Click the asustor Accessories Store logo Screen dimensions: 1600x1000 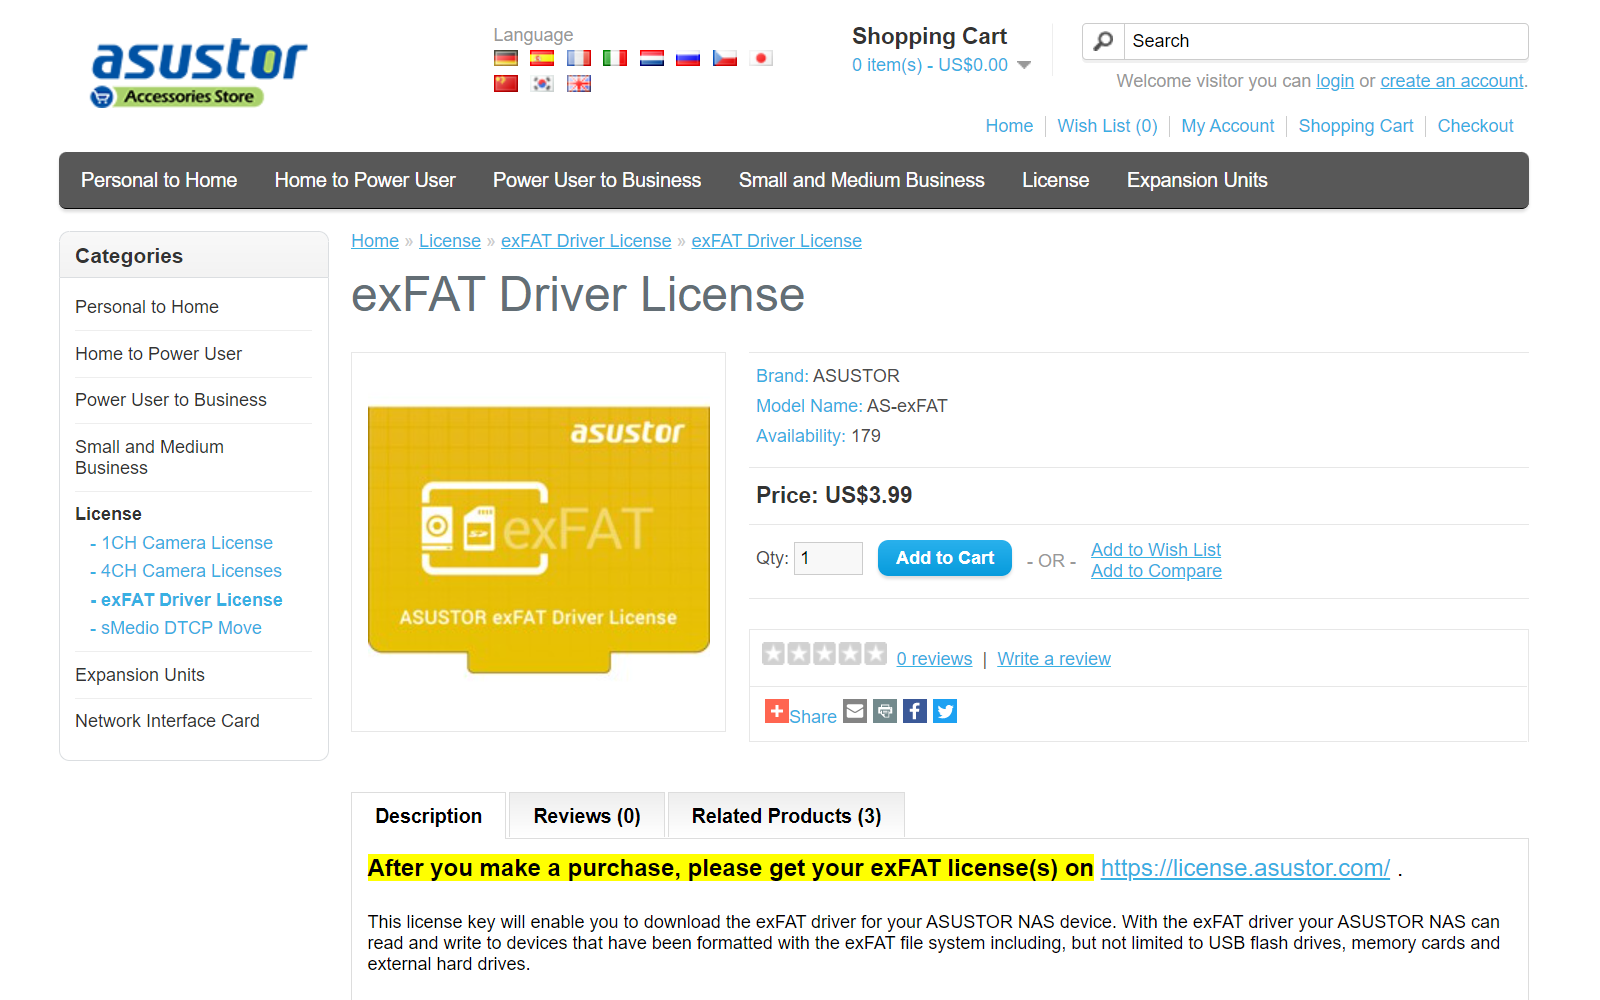point(198,72)
